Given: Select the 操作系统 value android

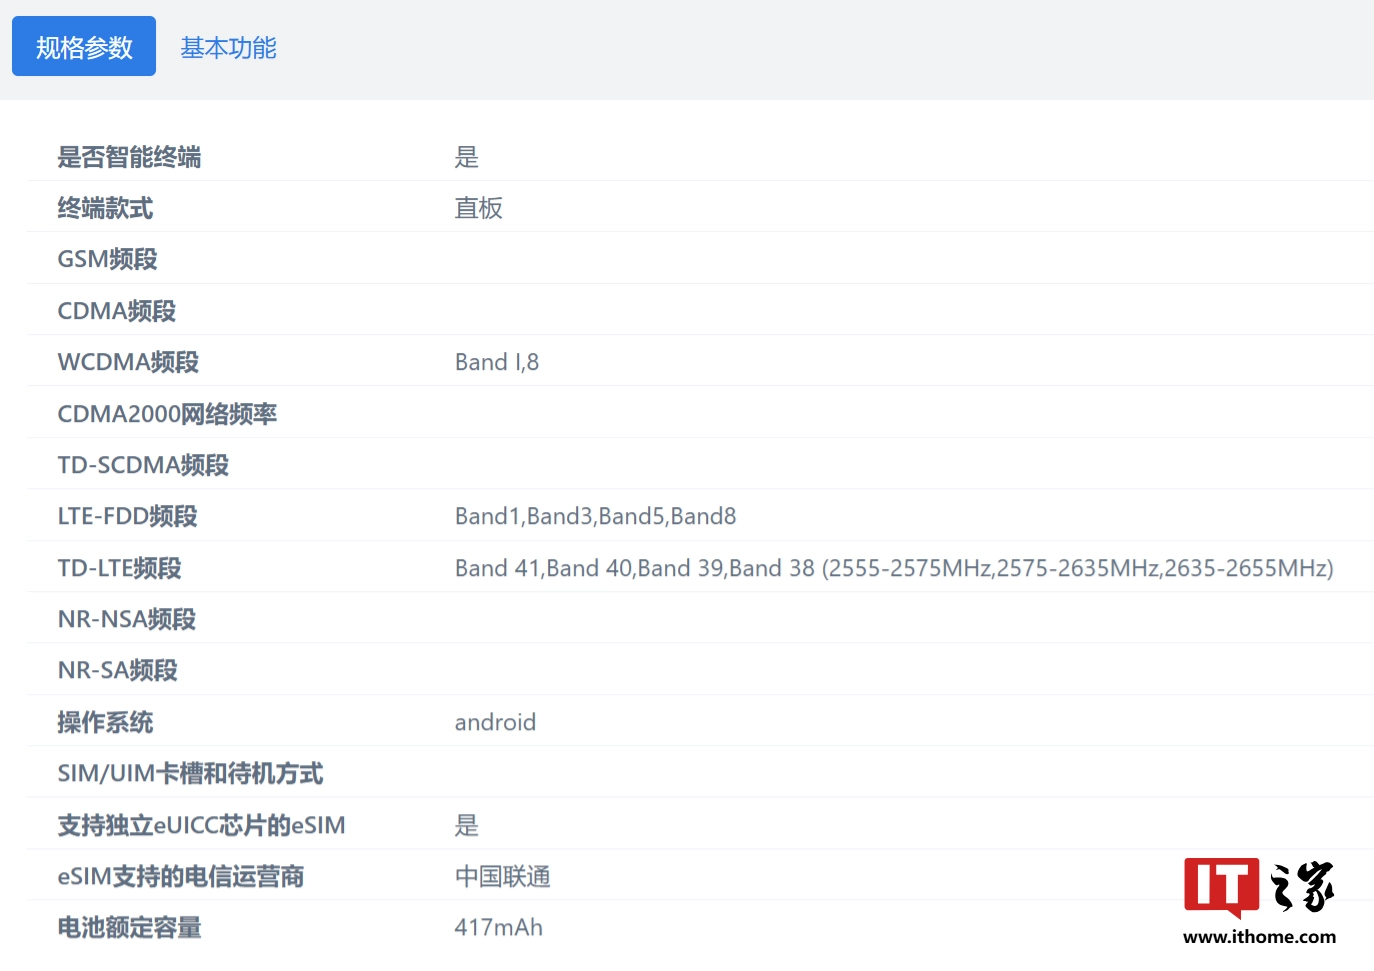Looking at the screenshot, I should pos(495,721).
